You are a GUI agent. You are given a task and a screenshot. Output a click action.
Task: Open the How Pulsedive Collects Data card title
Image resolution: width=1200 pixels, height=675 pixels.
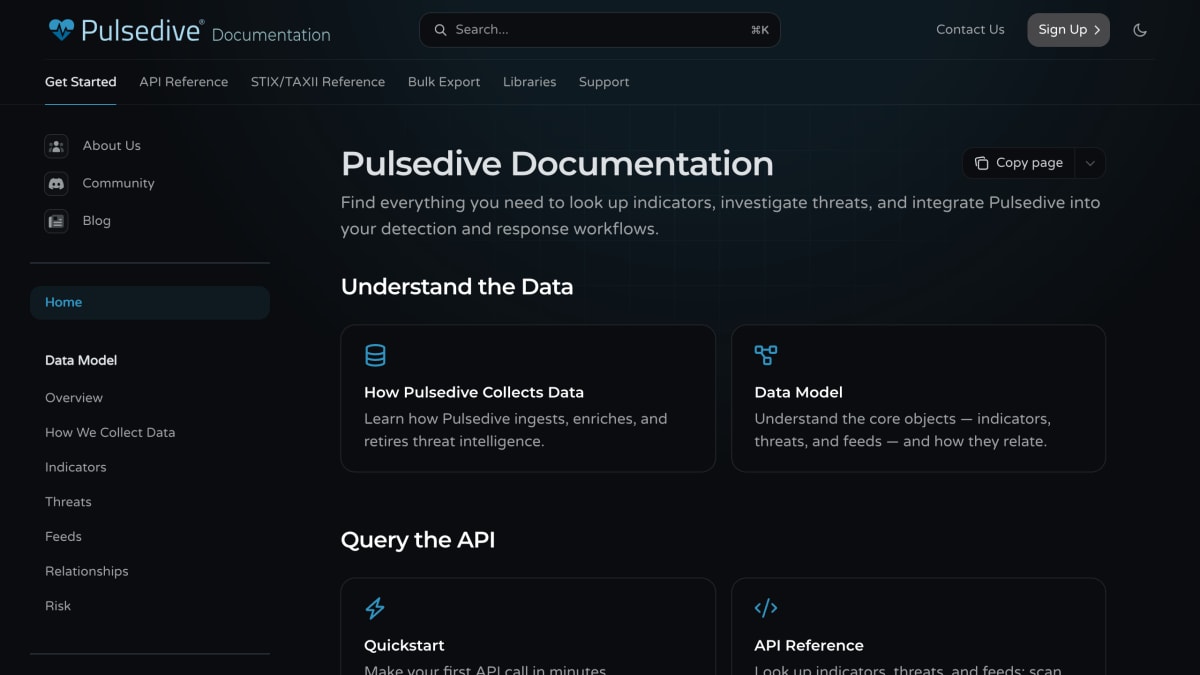474,393
